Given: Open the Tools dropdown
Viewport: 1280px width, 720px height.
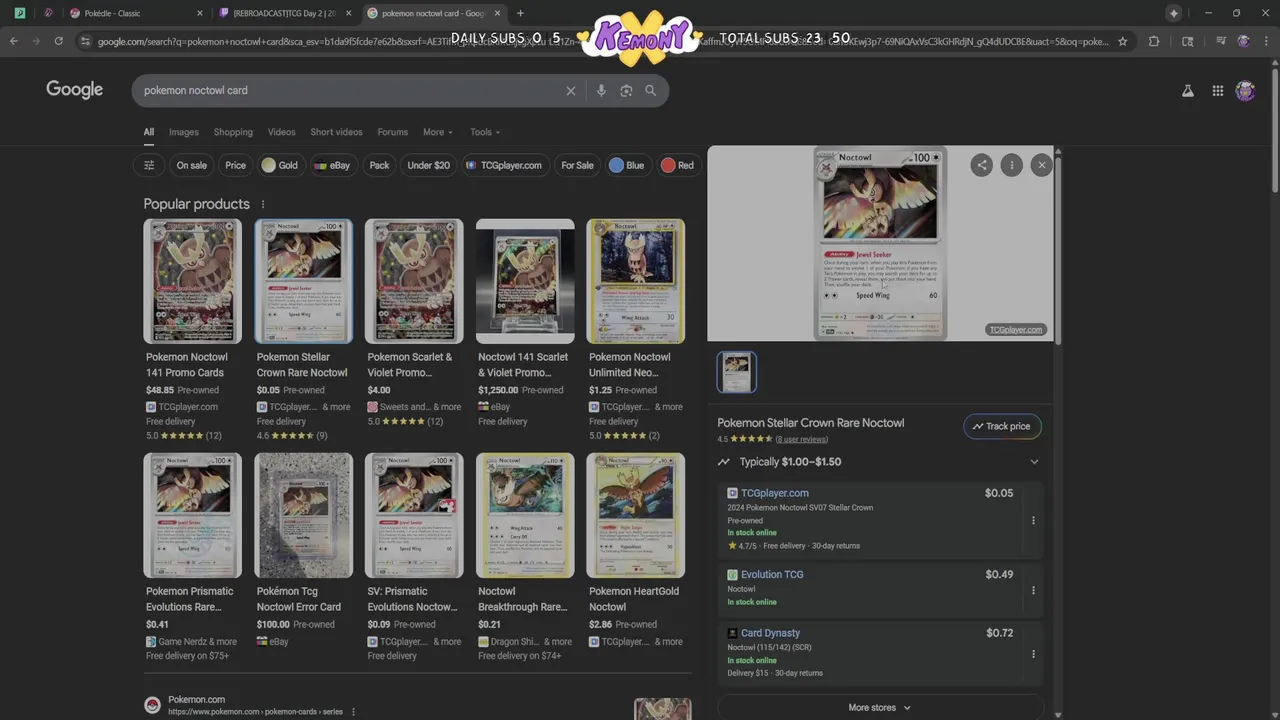Looking at the screenshot, I should tap(485, 132).
